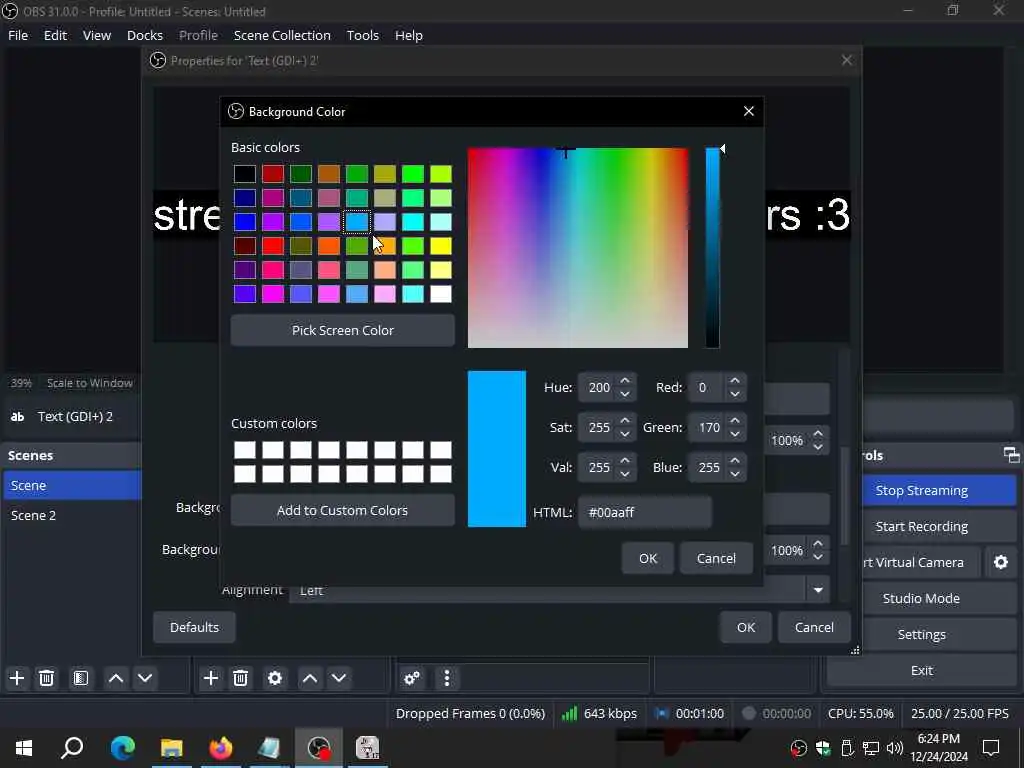Click Scale to Window preview option
This screenshot has height=768, width=1024.
tap(89, 383)
